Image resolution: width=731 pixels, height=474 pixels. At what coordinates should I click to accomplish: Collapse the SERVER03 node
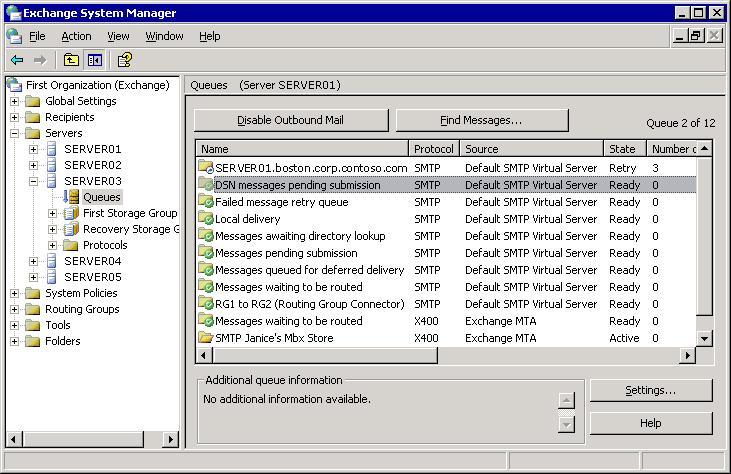pyautogui.click(x=33, y=181)
